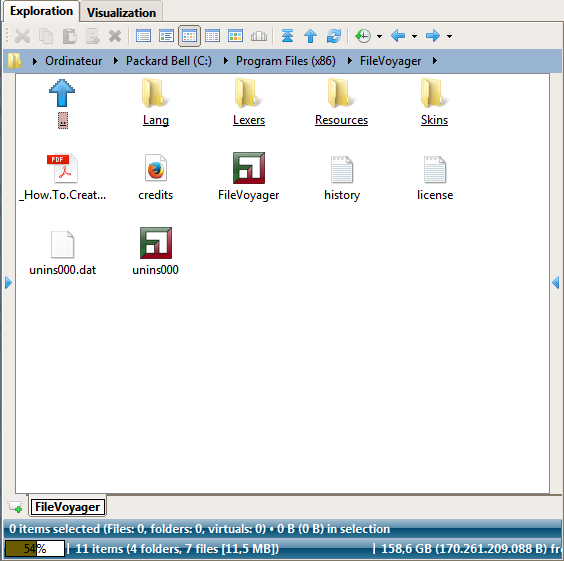
Task: Click Packard Bell (C:) breadcrumb
Action: (169, 61)
